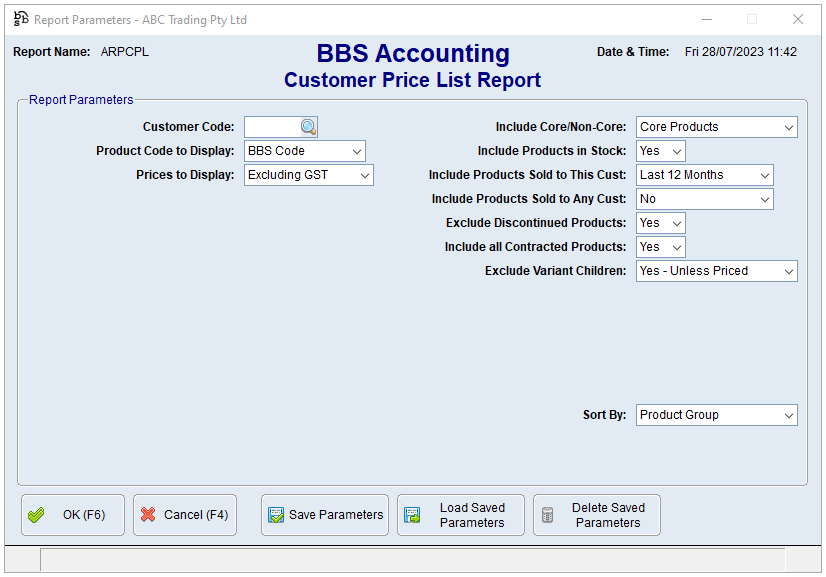
Task: Open the Sort By dropdown
Action: click(x=788, y=415)
